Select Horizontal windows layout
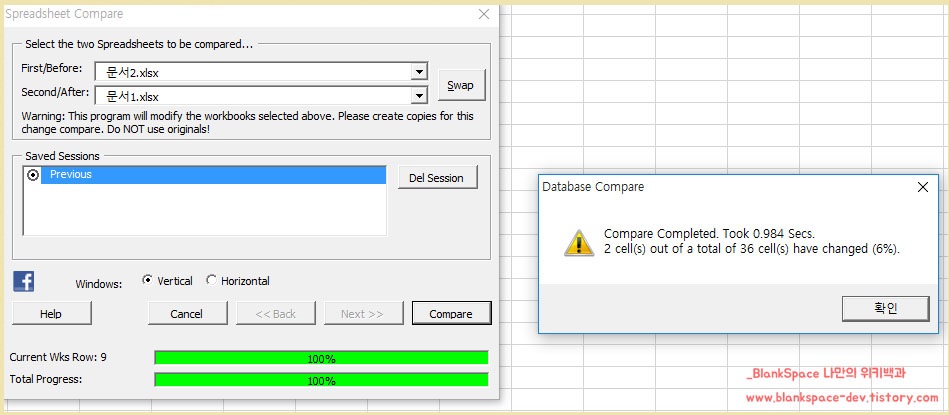 pyautogui.click(x=211, y=280)
